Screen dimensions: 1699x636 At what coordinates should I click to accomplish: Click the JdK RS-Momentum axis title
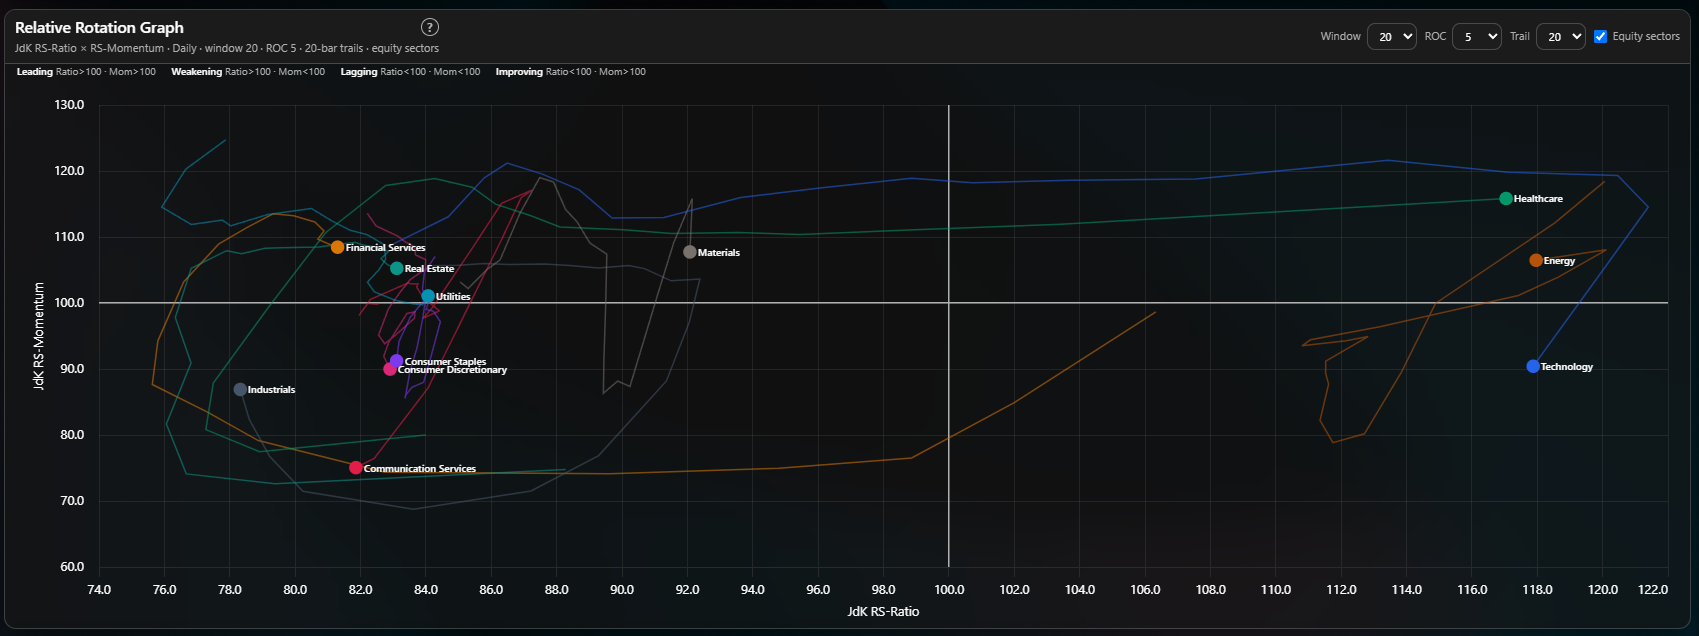40,335
